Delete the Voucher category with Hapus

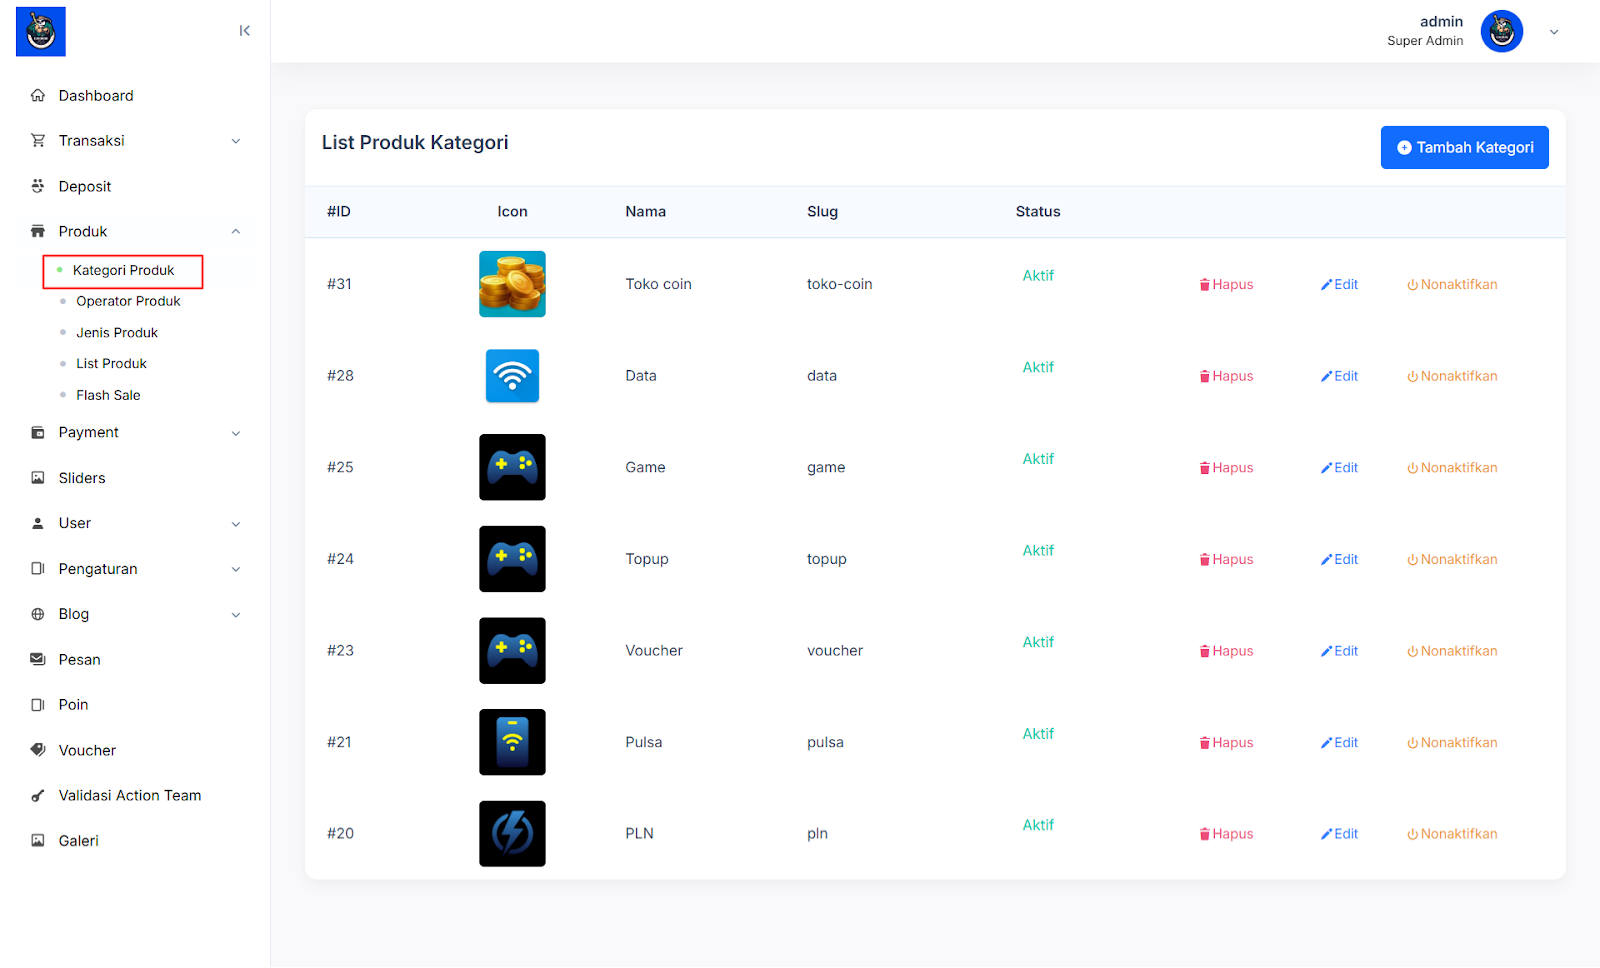1226,651
